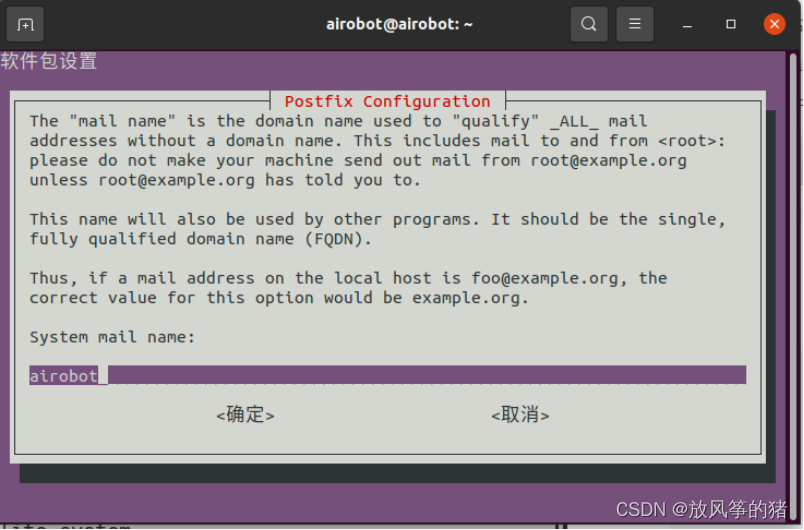Click the 'System mail name:' label
The width and height of the screenshot is (804, 530).
[x=112, y=337]
